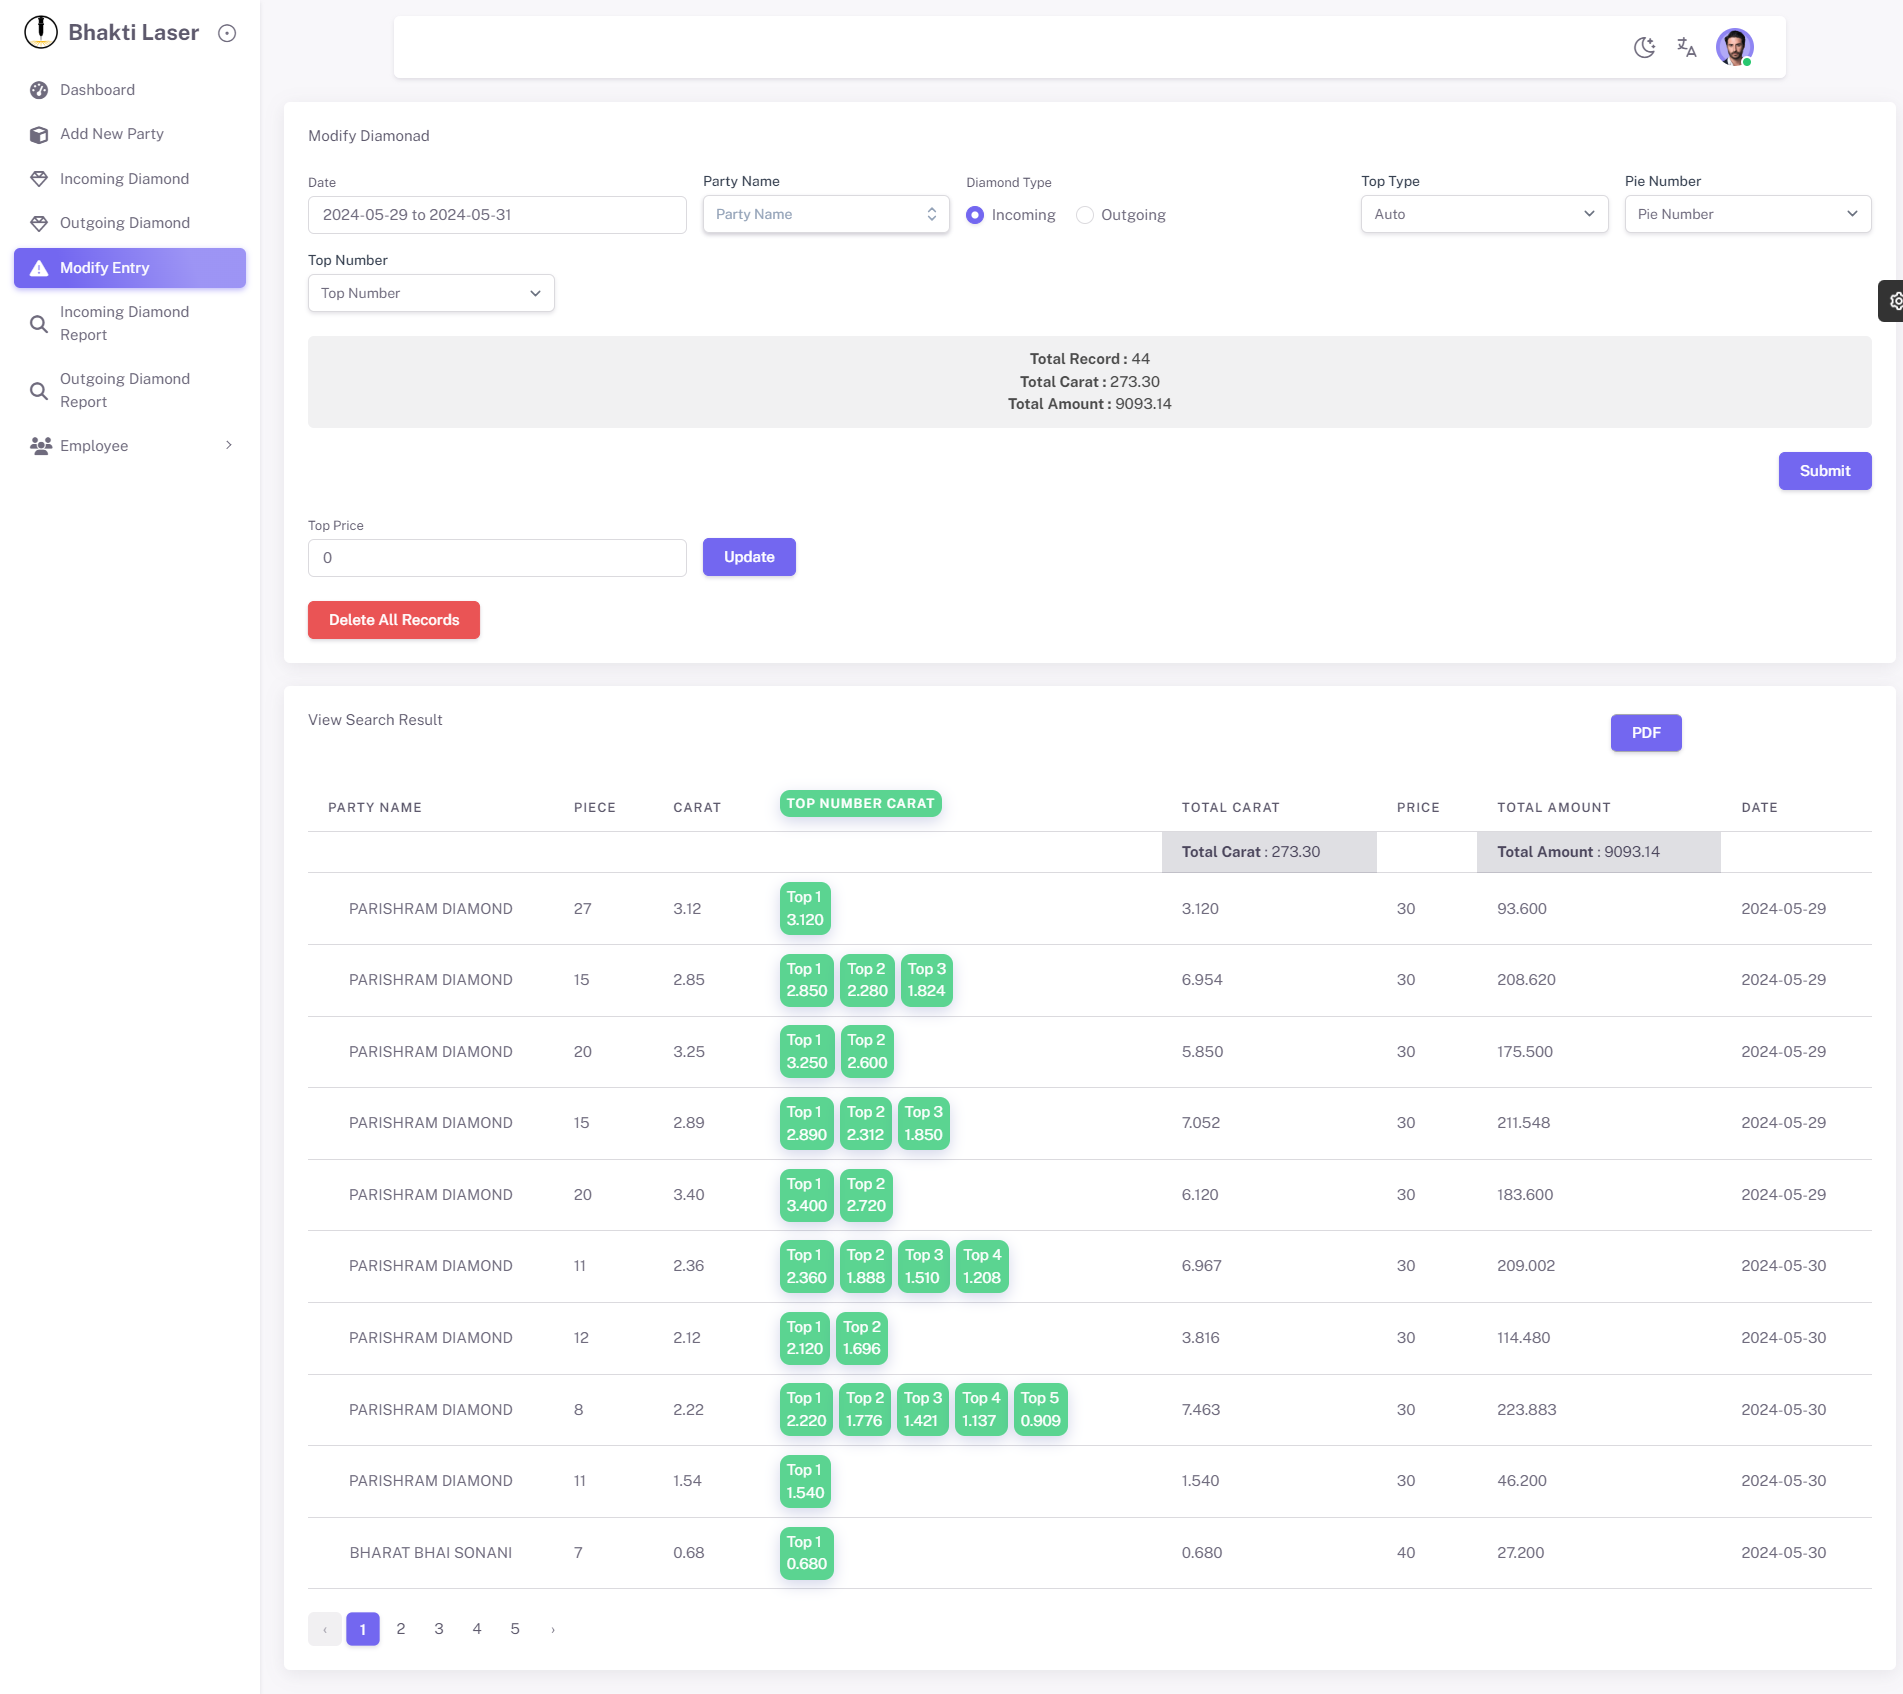Click the sidebar collapse circle icon
Image resolution: width=1903 pixels, height=1694 pixels.
click(227, 33)
